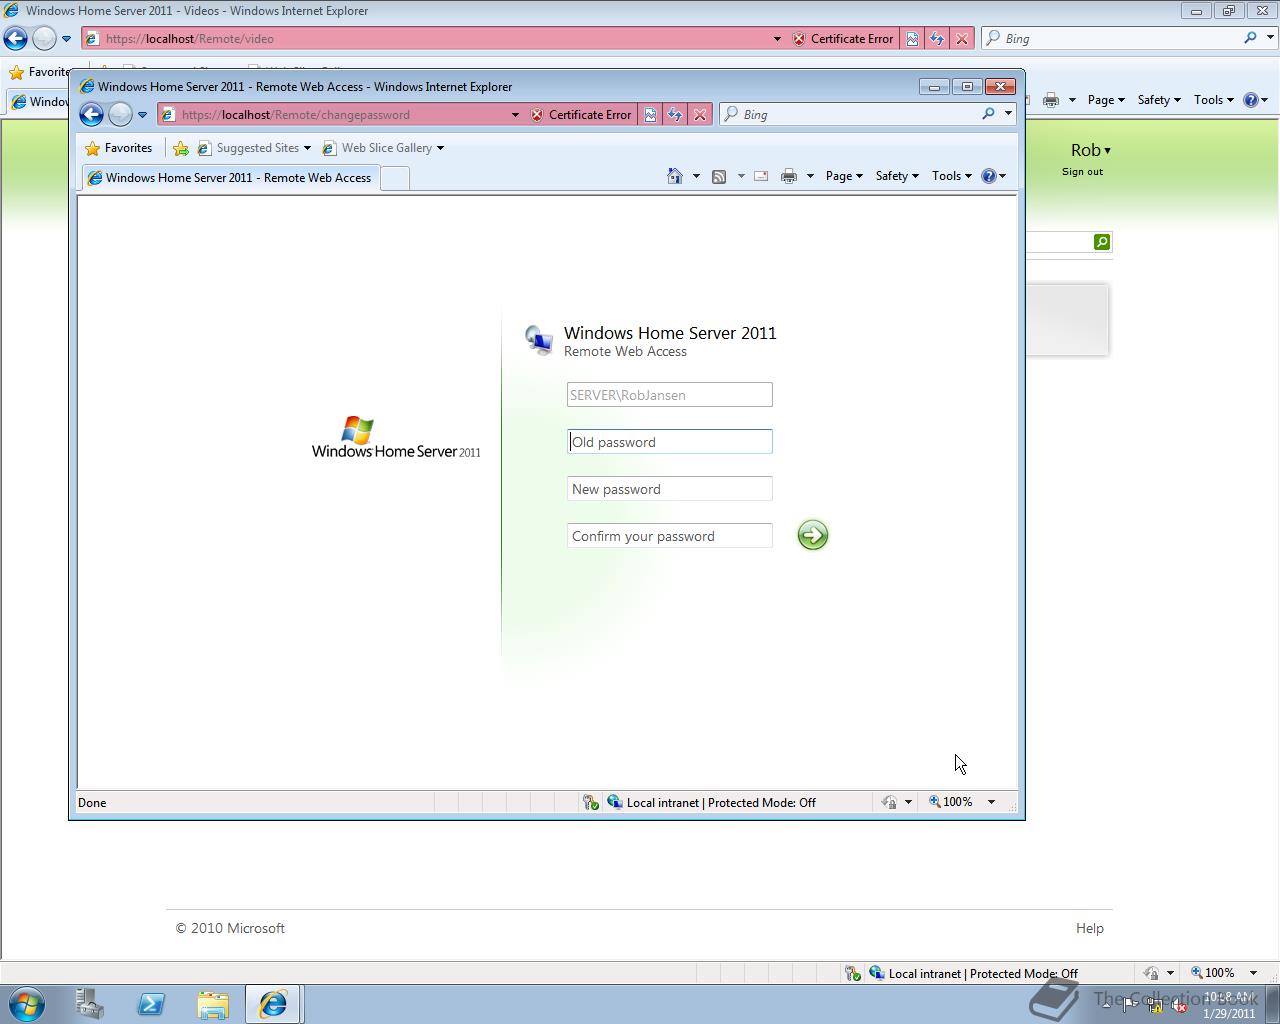Viewport: 1280px width, 1024px height.
Task: Refresh the Videos window page
Action: (937, 39)
